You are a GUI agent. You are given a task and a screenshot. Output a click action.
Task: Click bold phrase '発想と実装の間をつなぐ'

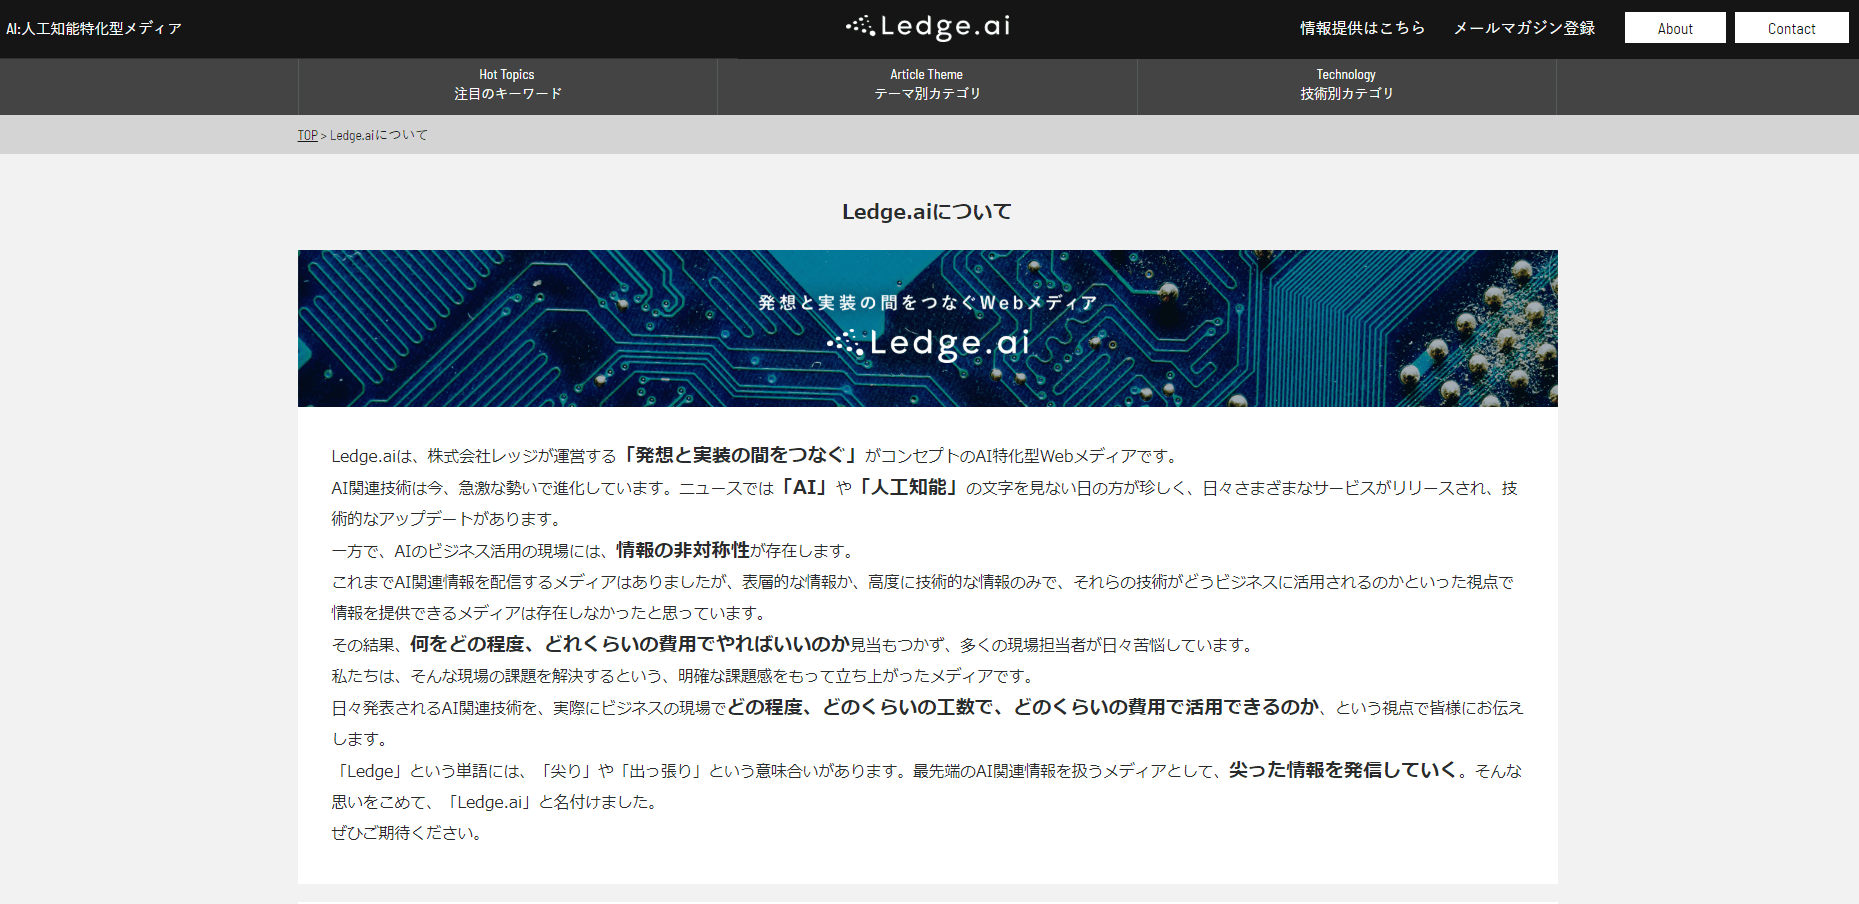click(x=739, y=455)
